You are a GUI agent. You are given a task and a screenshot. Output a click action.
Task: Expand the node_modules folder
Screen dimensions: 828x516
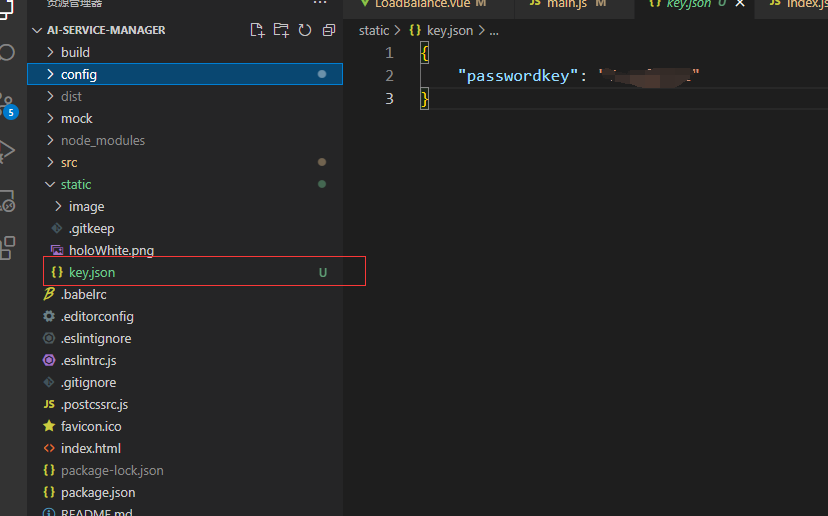185,140
